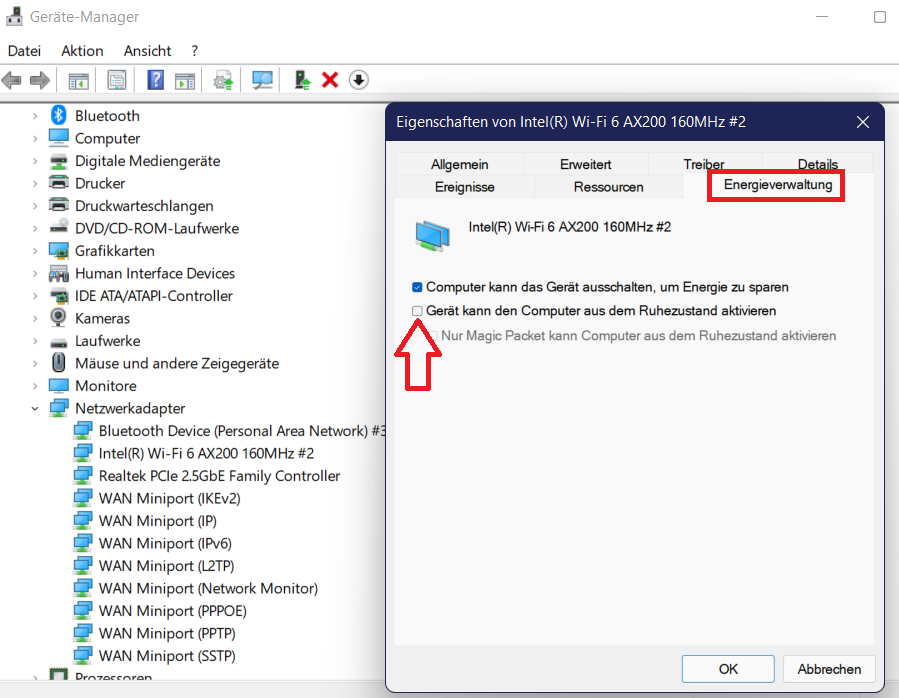Viewport: 899px width, 698px height.
Task: Click the Drucker printer icon
Action: 58,182
